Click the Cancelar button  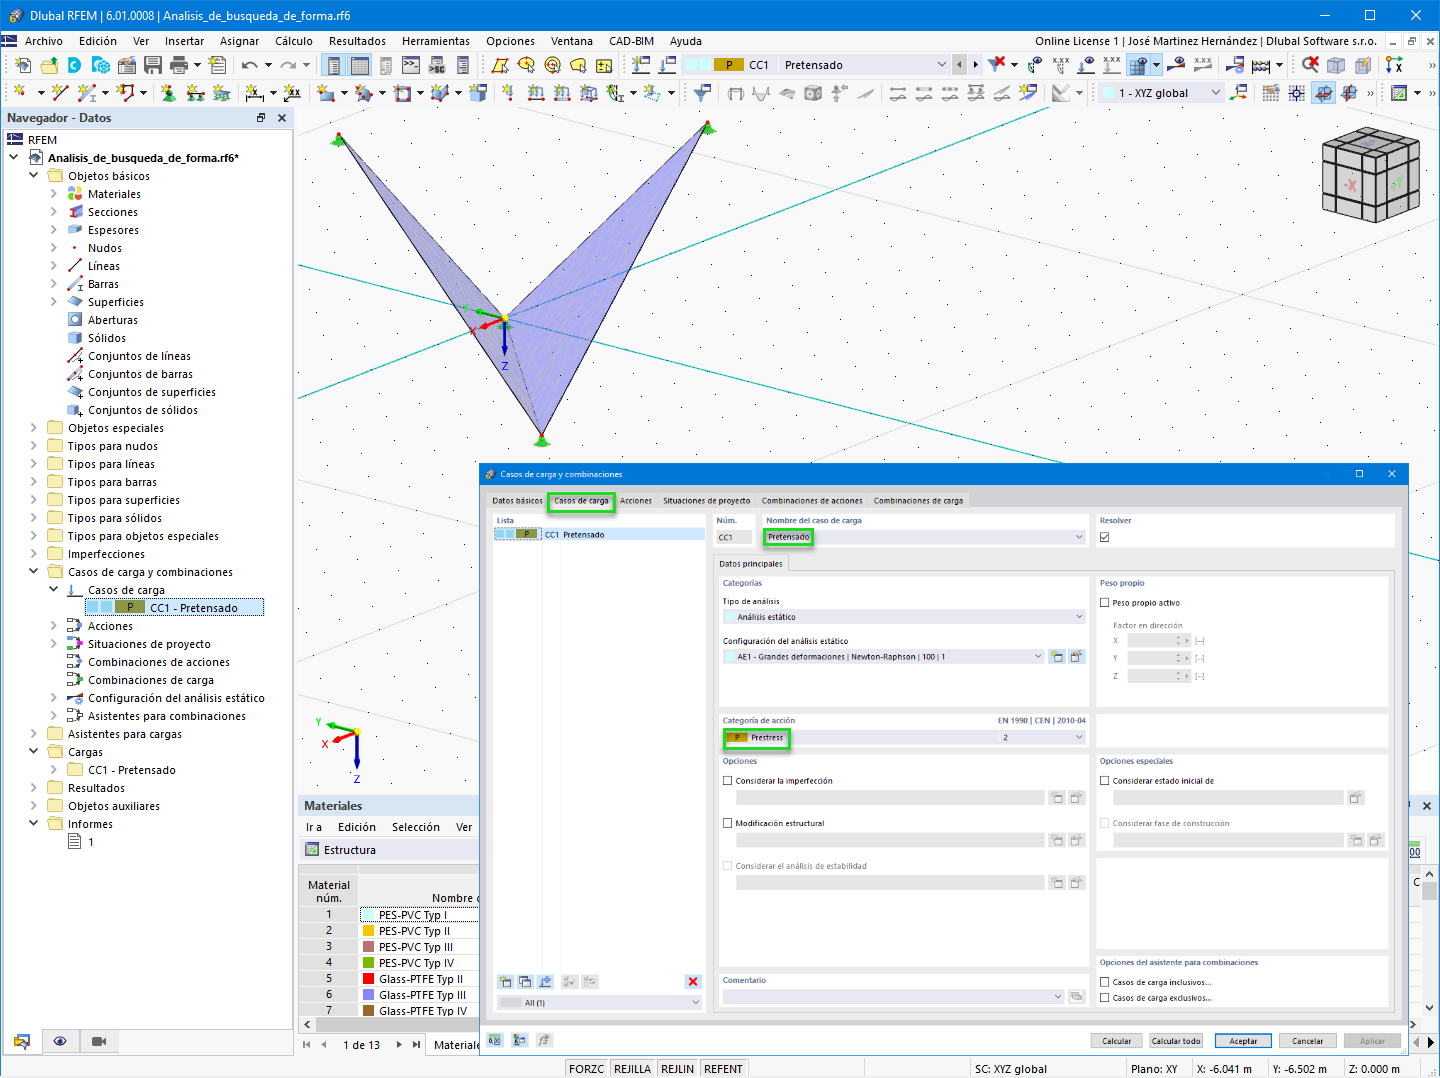pos(1307,1041)
